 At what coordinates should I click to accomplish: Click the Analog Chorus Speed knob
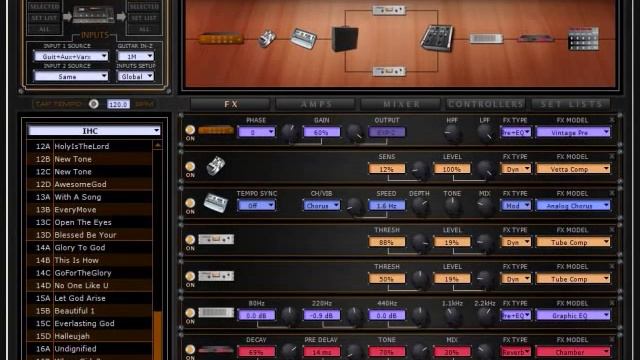(354, 207)
